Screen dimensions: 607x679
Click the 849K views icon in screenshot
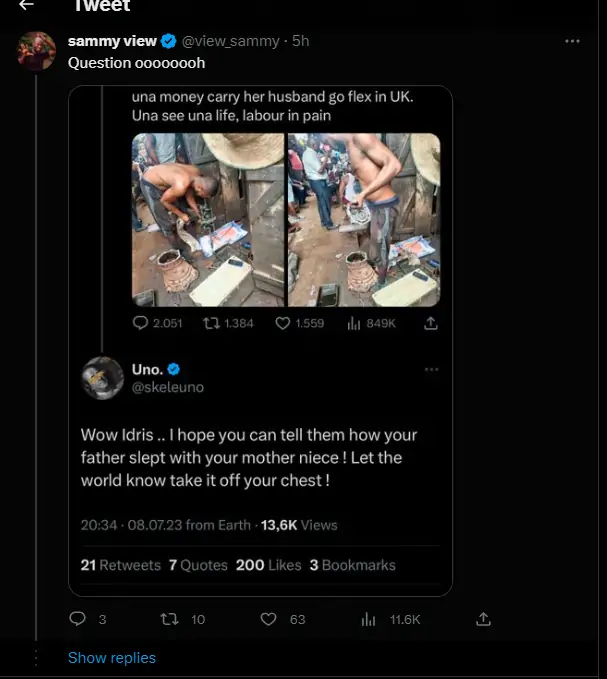click(x=353, y=323)
